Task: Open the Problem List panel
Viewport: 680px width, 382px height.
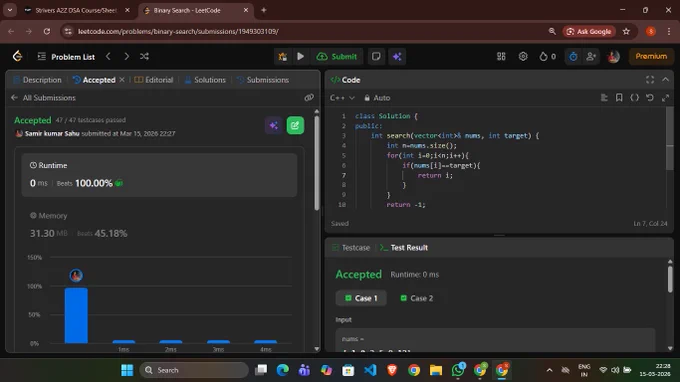Action: click(x=66, y=57)
